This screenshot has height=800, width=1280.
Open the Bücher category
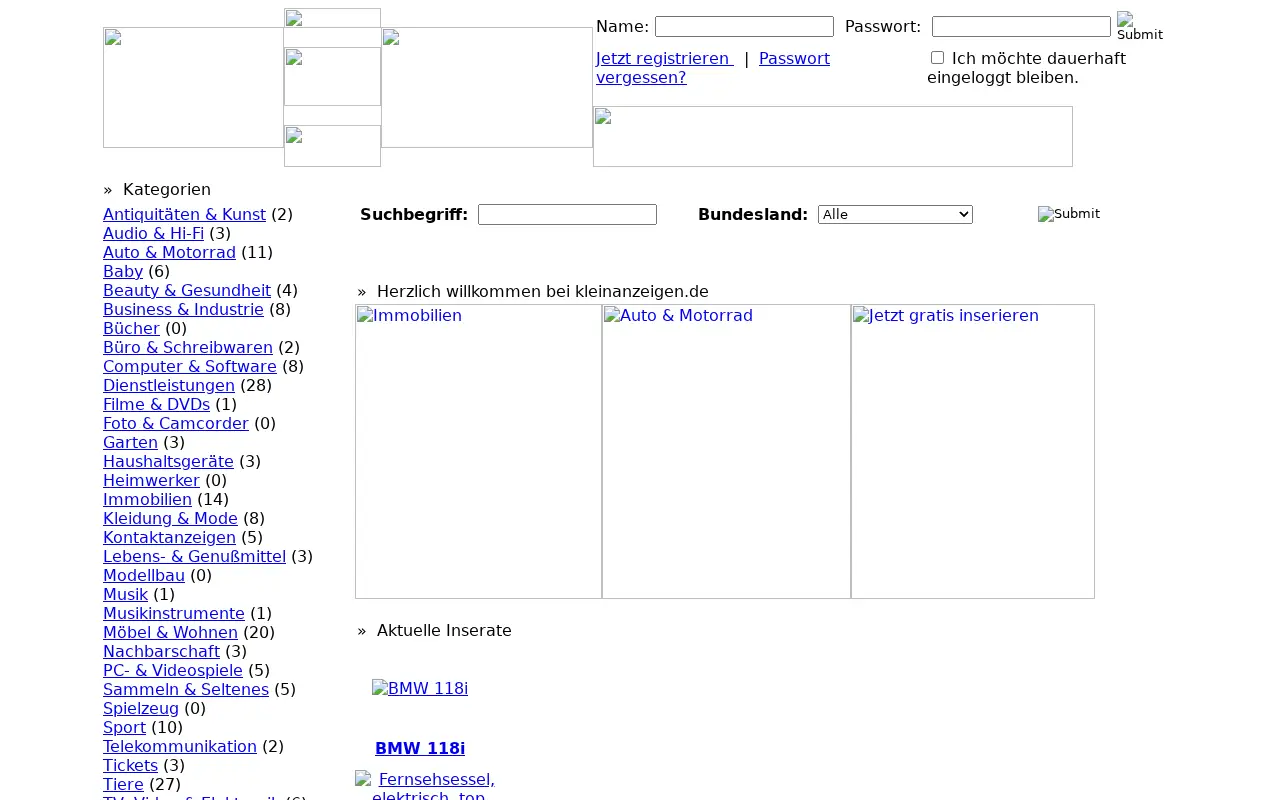[131, 328]
